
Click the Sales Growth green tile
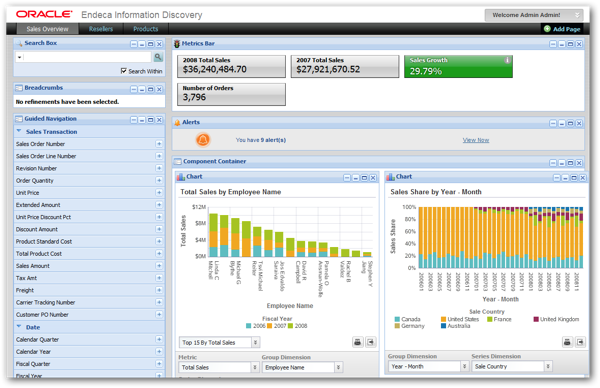(x=458, y=66)
